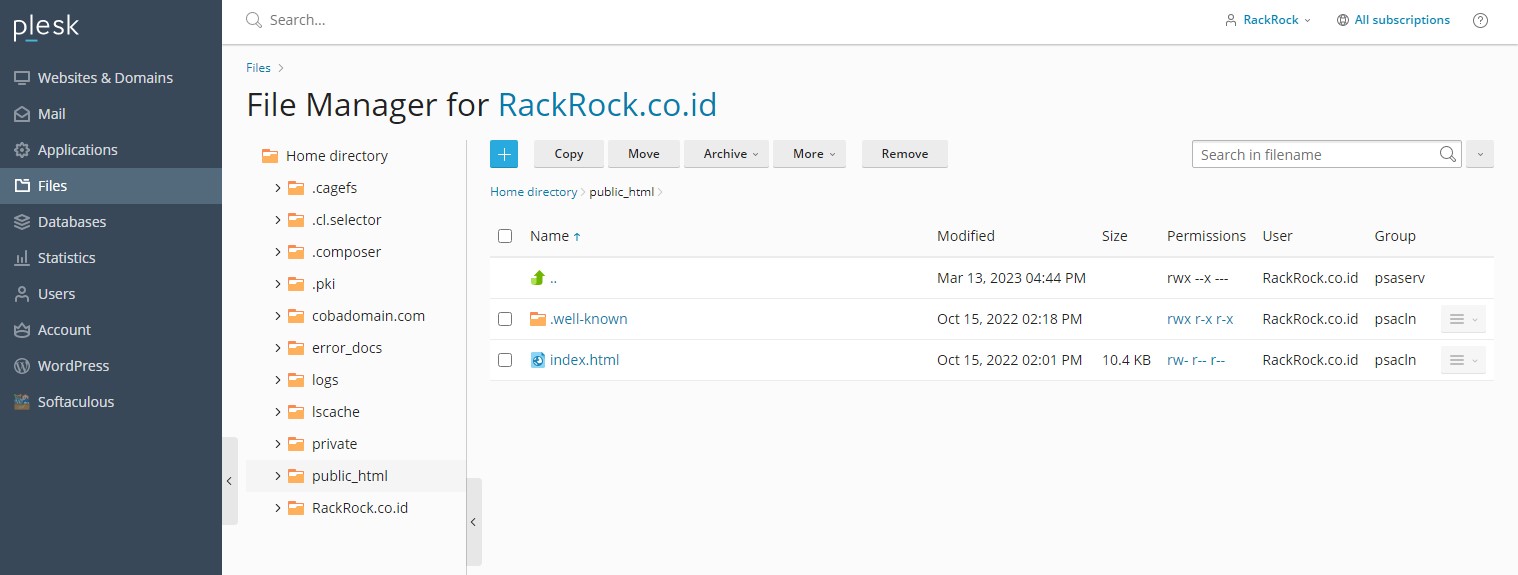Viewport: 1518px width, 575px height.
Task: Open All subscriptions link
Action: click(1402, 20)
